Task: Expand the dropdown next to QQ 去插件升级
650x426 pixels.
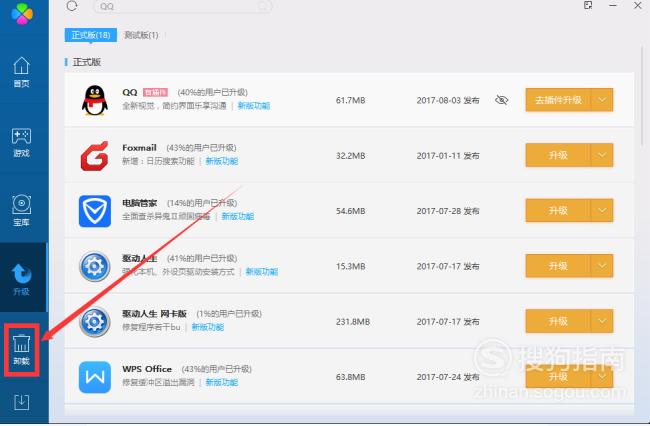Action: [x=602, y=100]
